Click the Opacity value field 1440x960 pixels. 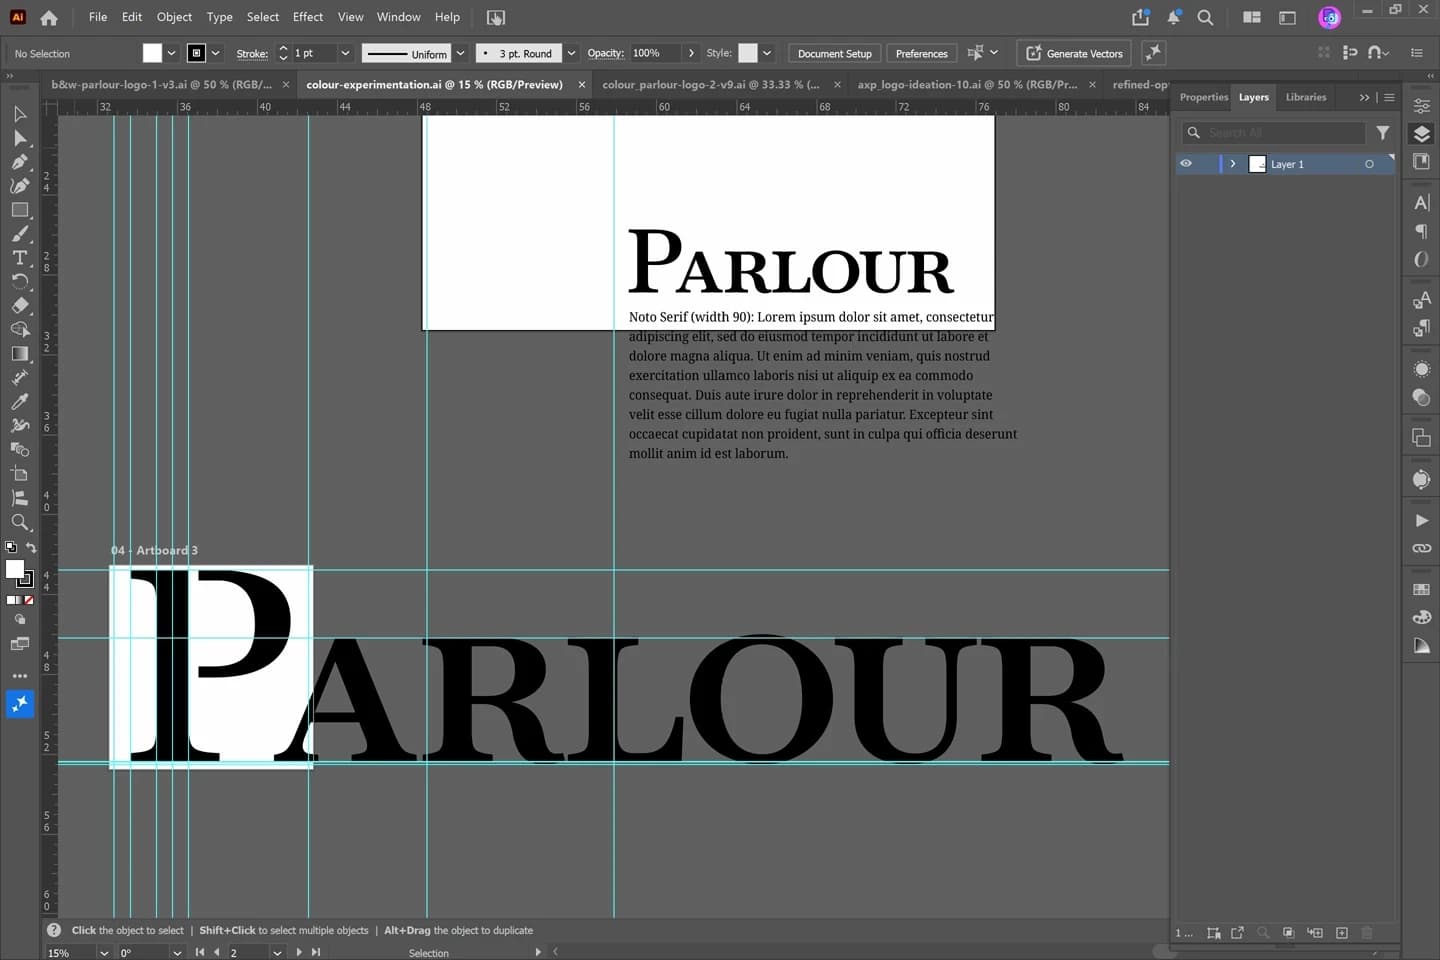click(x=656, y=53)
